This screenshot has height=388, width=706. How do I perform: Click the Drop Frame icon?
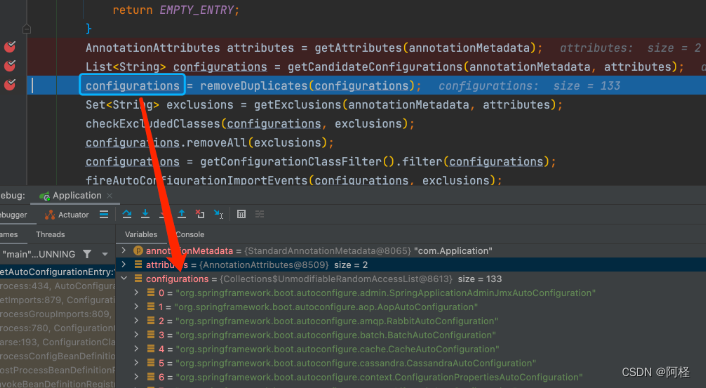[200, 214]
